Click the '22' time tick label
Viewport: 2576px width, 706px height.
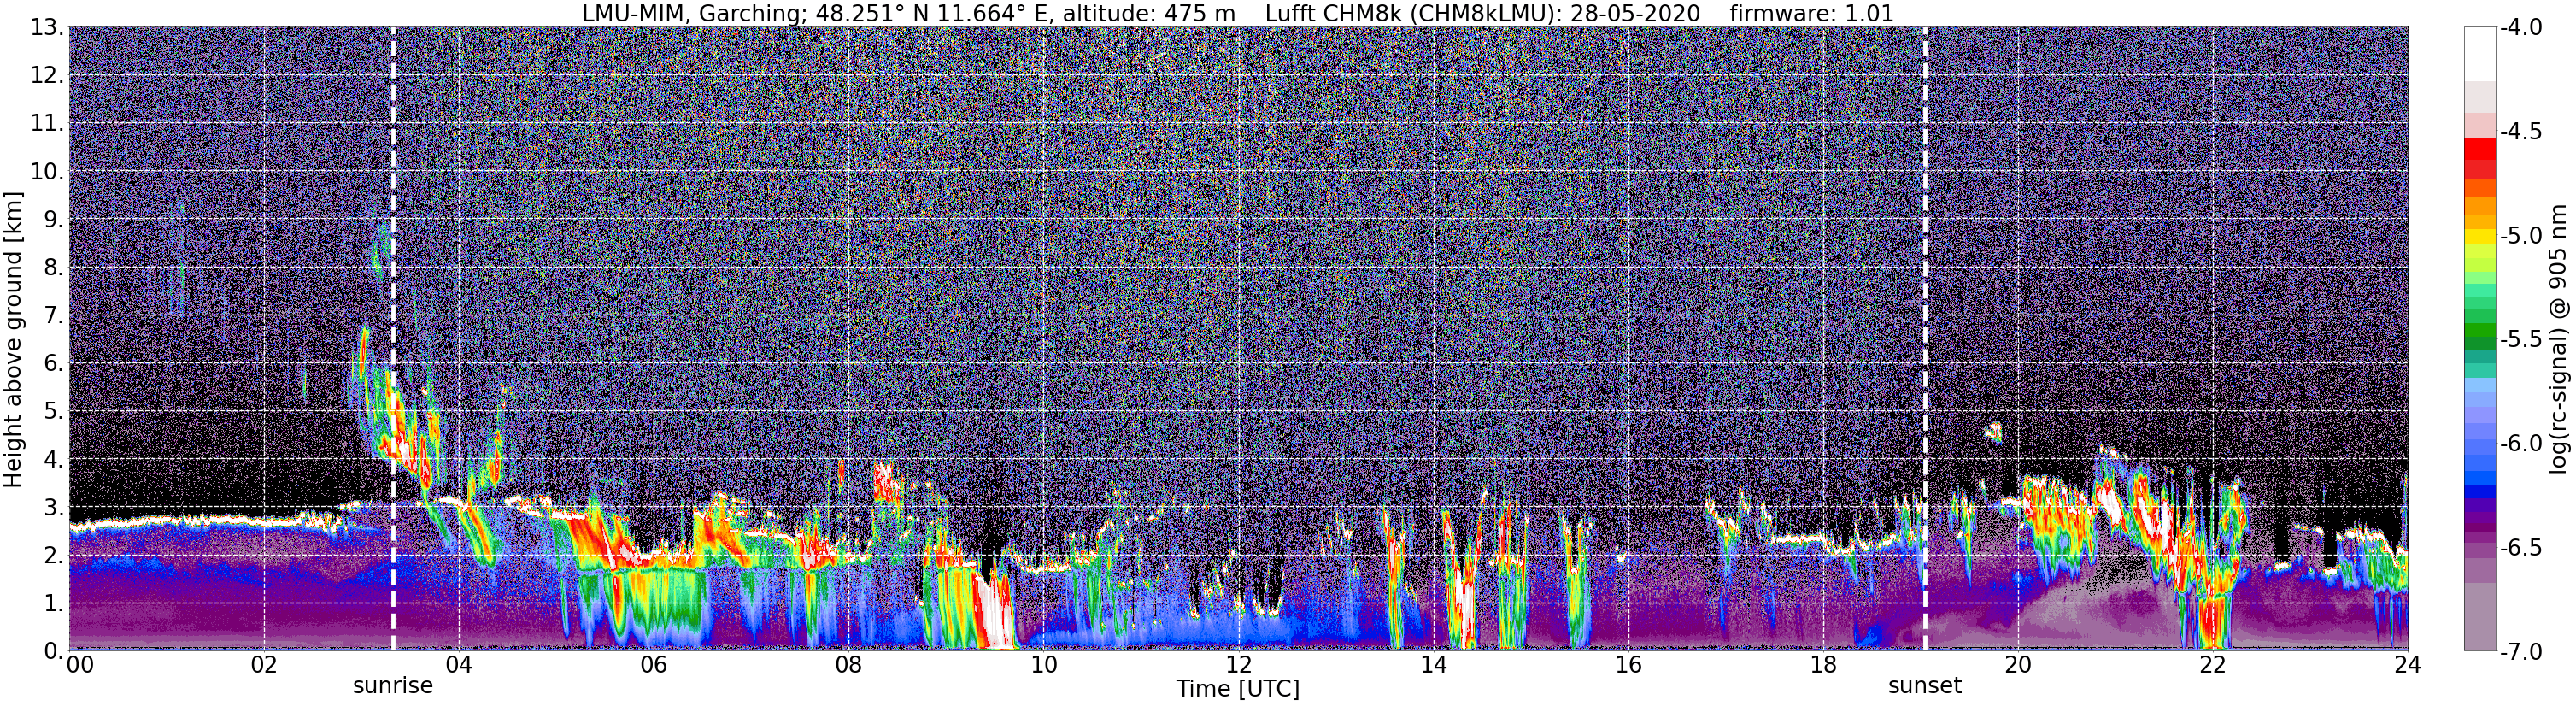point(2213,665)
